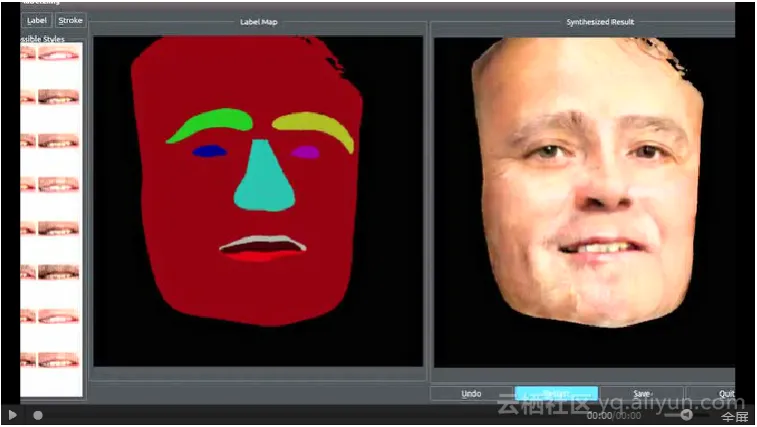Screen dimensions: 757x427
Task: Adjust the volume speaker slider knob
Action: click(x=686, y=414)
